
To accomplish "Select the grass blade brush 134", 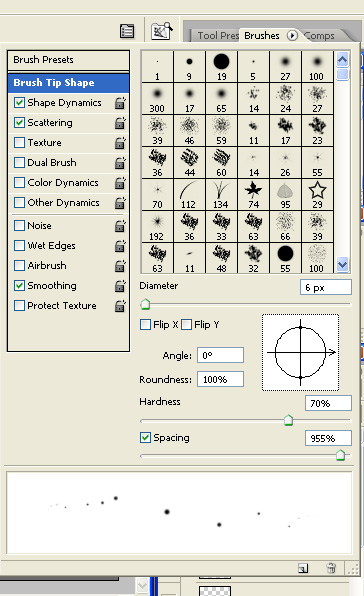I will pyautogui.click(x=221, y=195).
